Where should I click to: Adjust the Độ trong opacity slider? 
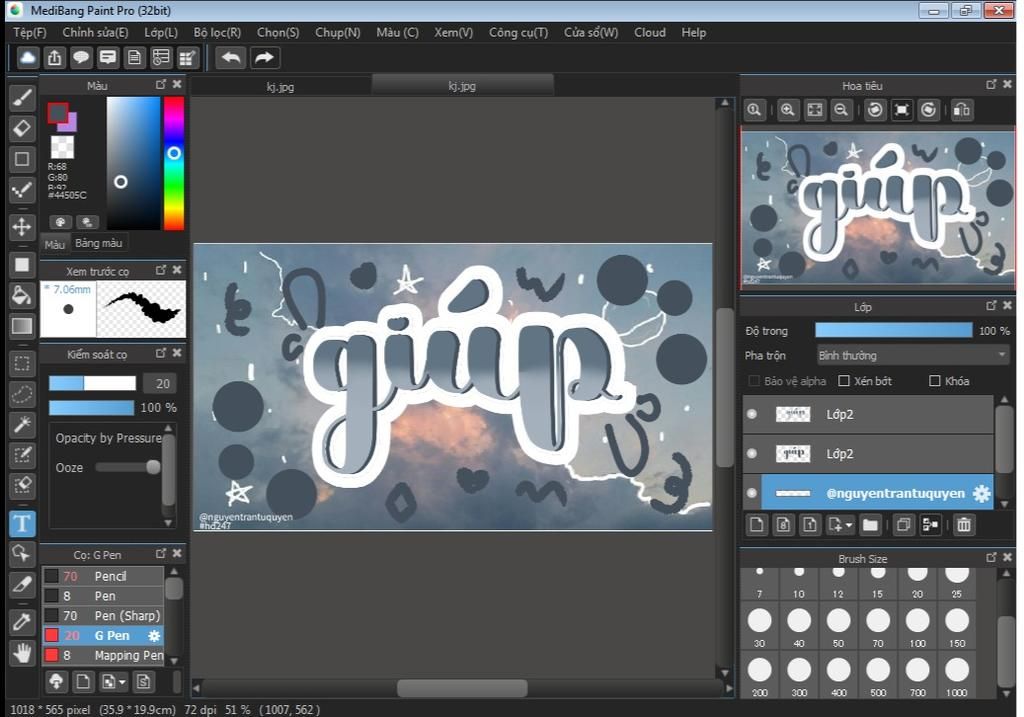pyautogui.click(x=893, y=330)
